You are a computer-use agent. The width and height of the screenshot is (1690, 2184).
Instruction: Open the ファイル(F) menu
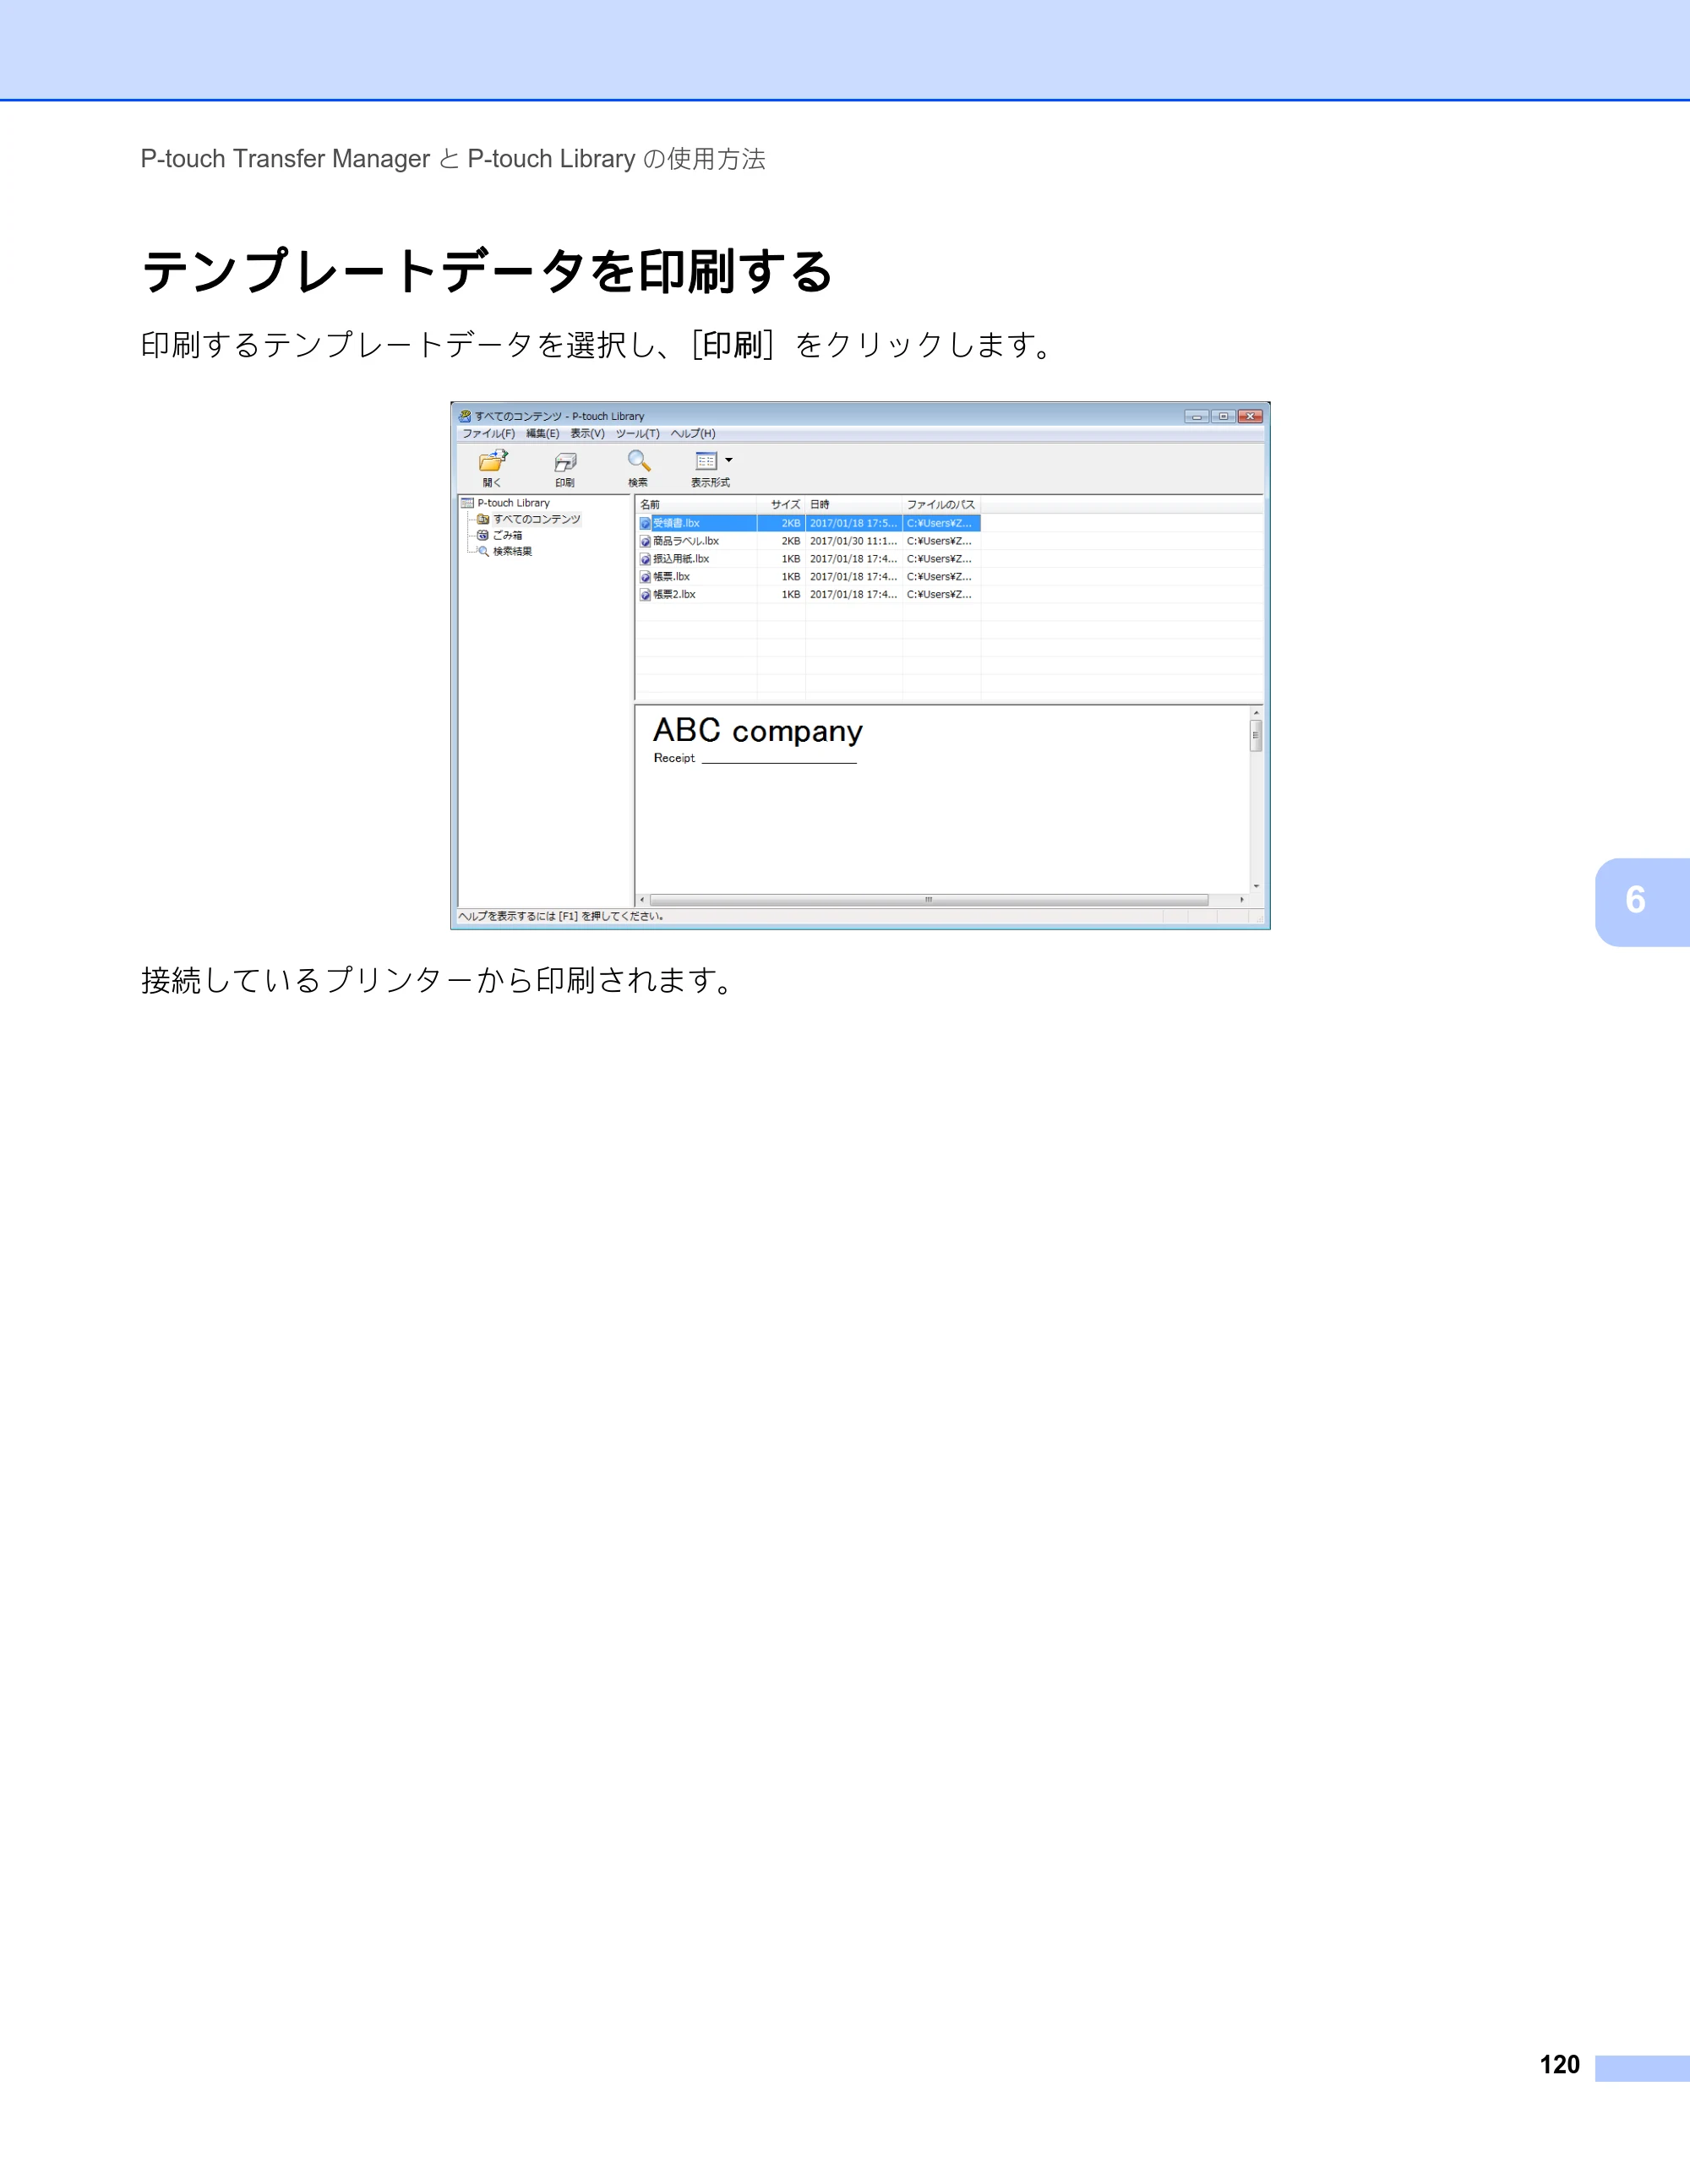point(488,434)
